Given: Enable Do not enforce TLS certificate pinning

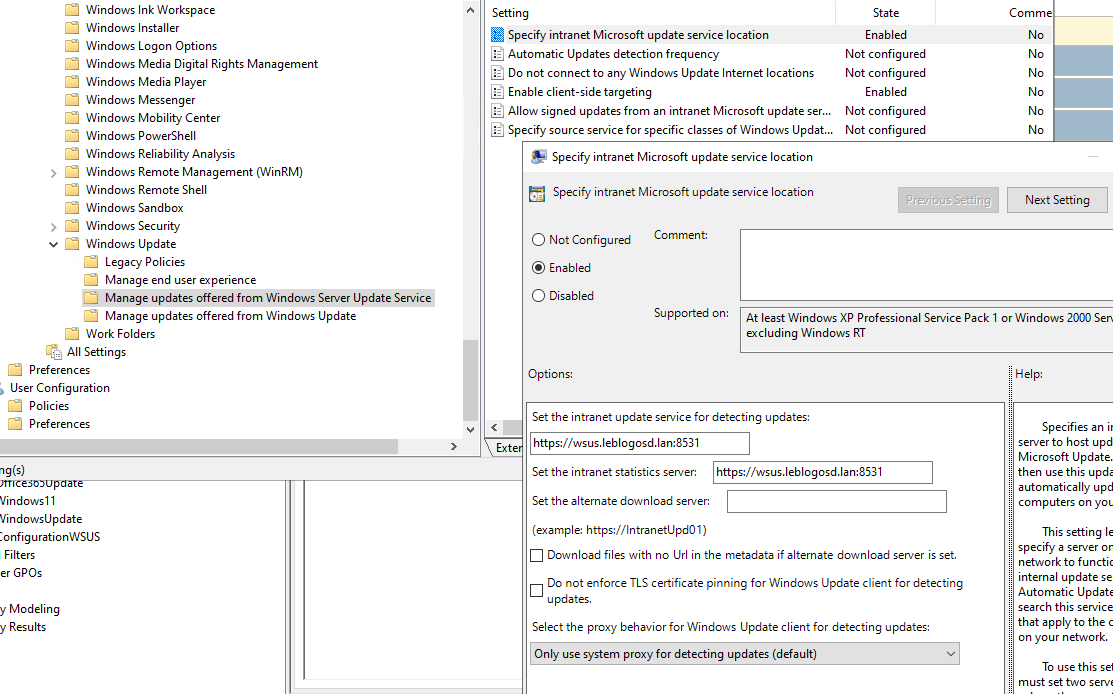Looking at the screenshot, I should [537, 589].
